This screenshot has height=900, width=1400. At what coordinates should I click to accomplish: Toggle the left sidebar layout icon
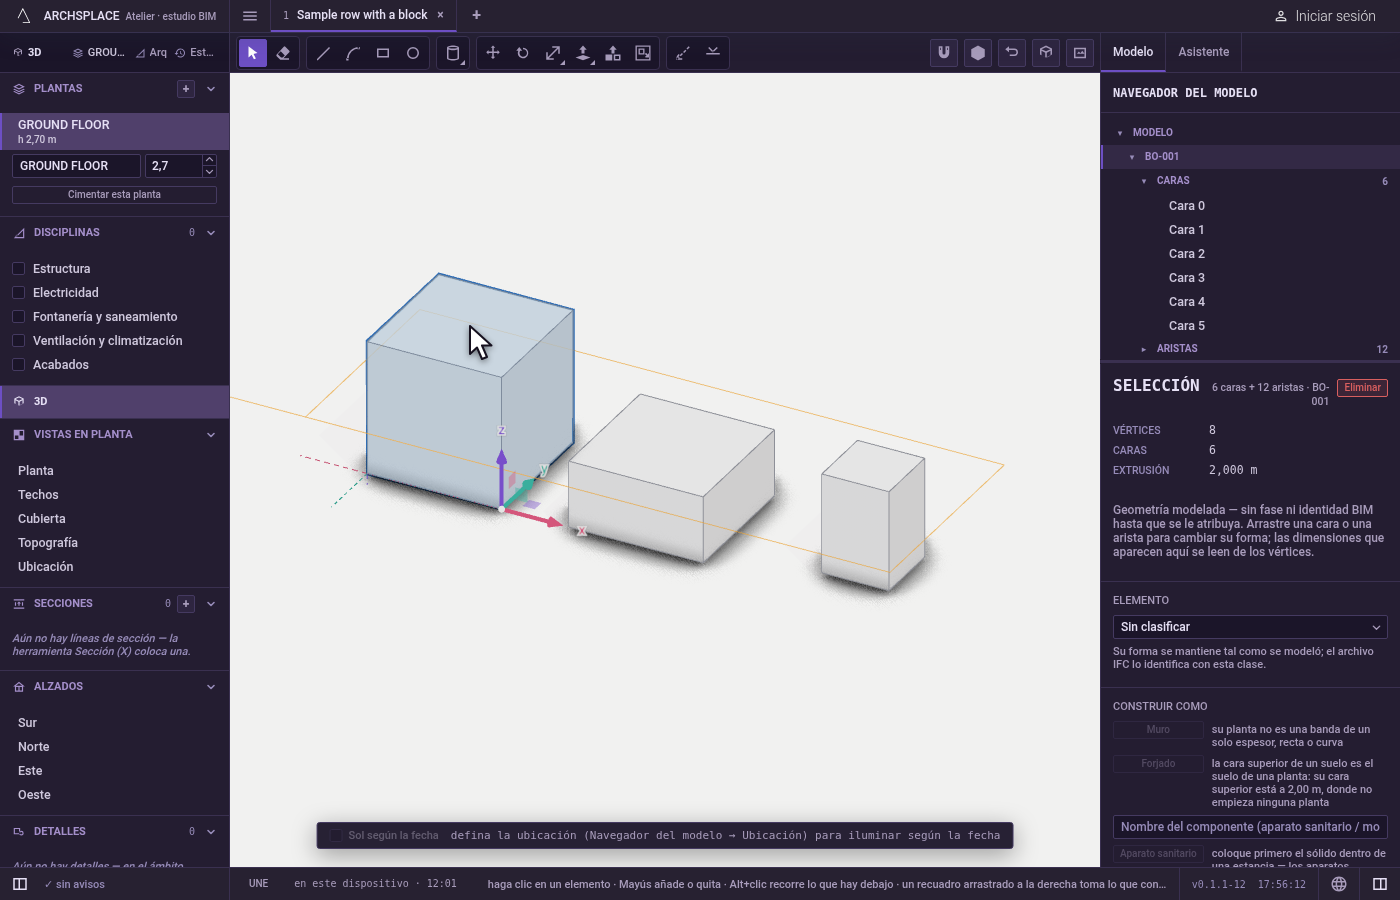(x=20, y=884)
